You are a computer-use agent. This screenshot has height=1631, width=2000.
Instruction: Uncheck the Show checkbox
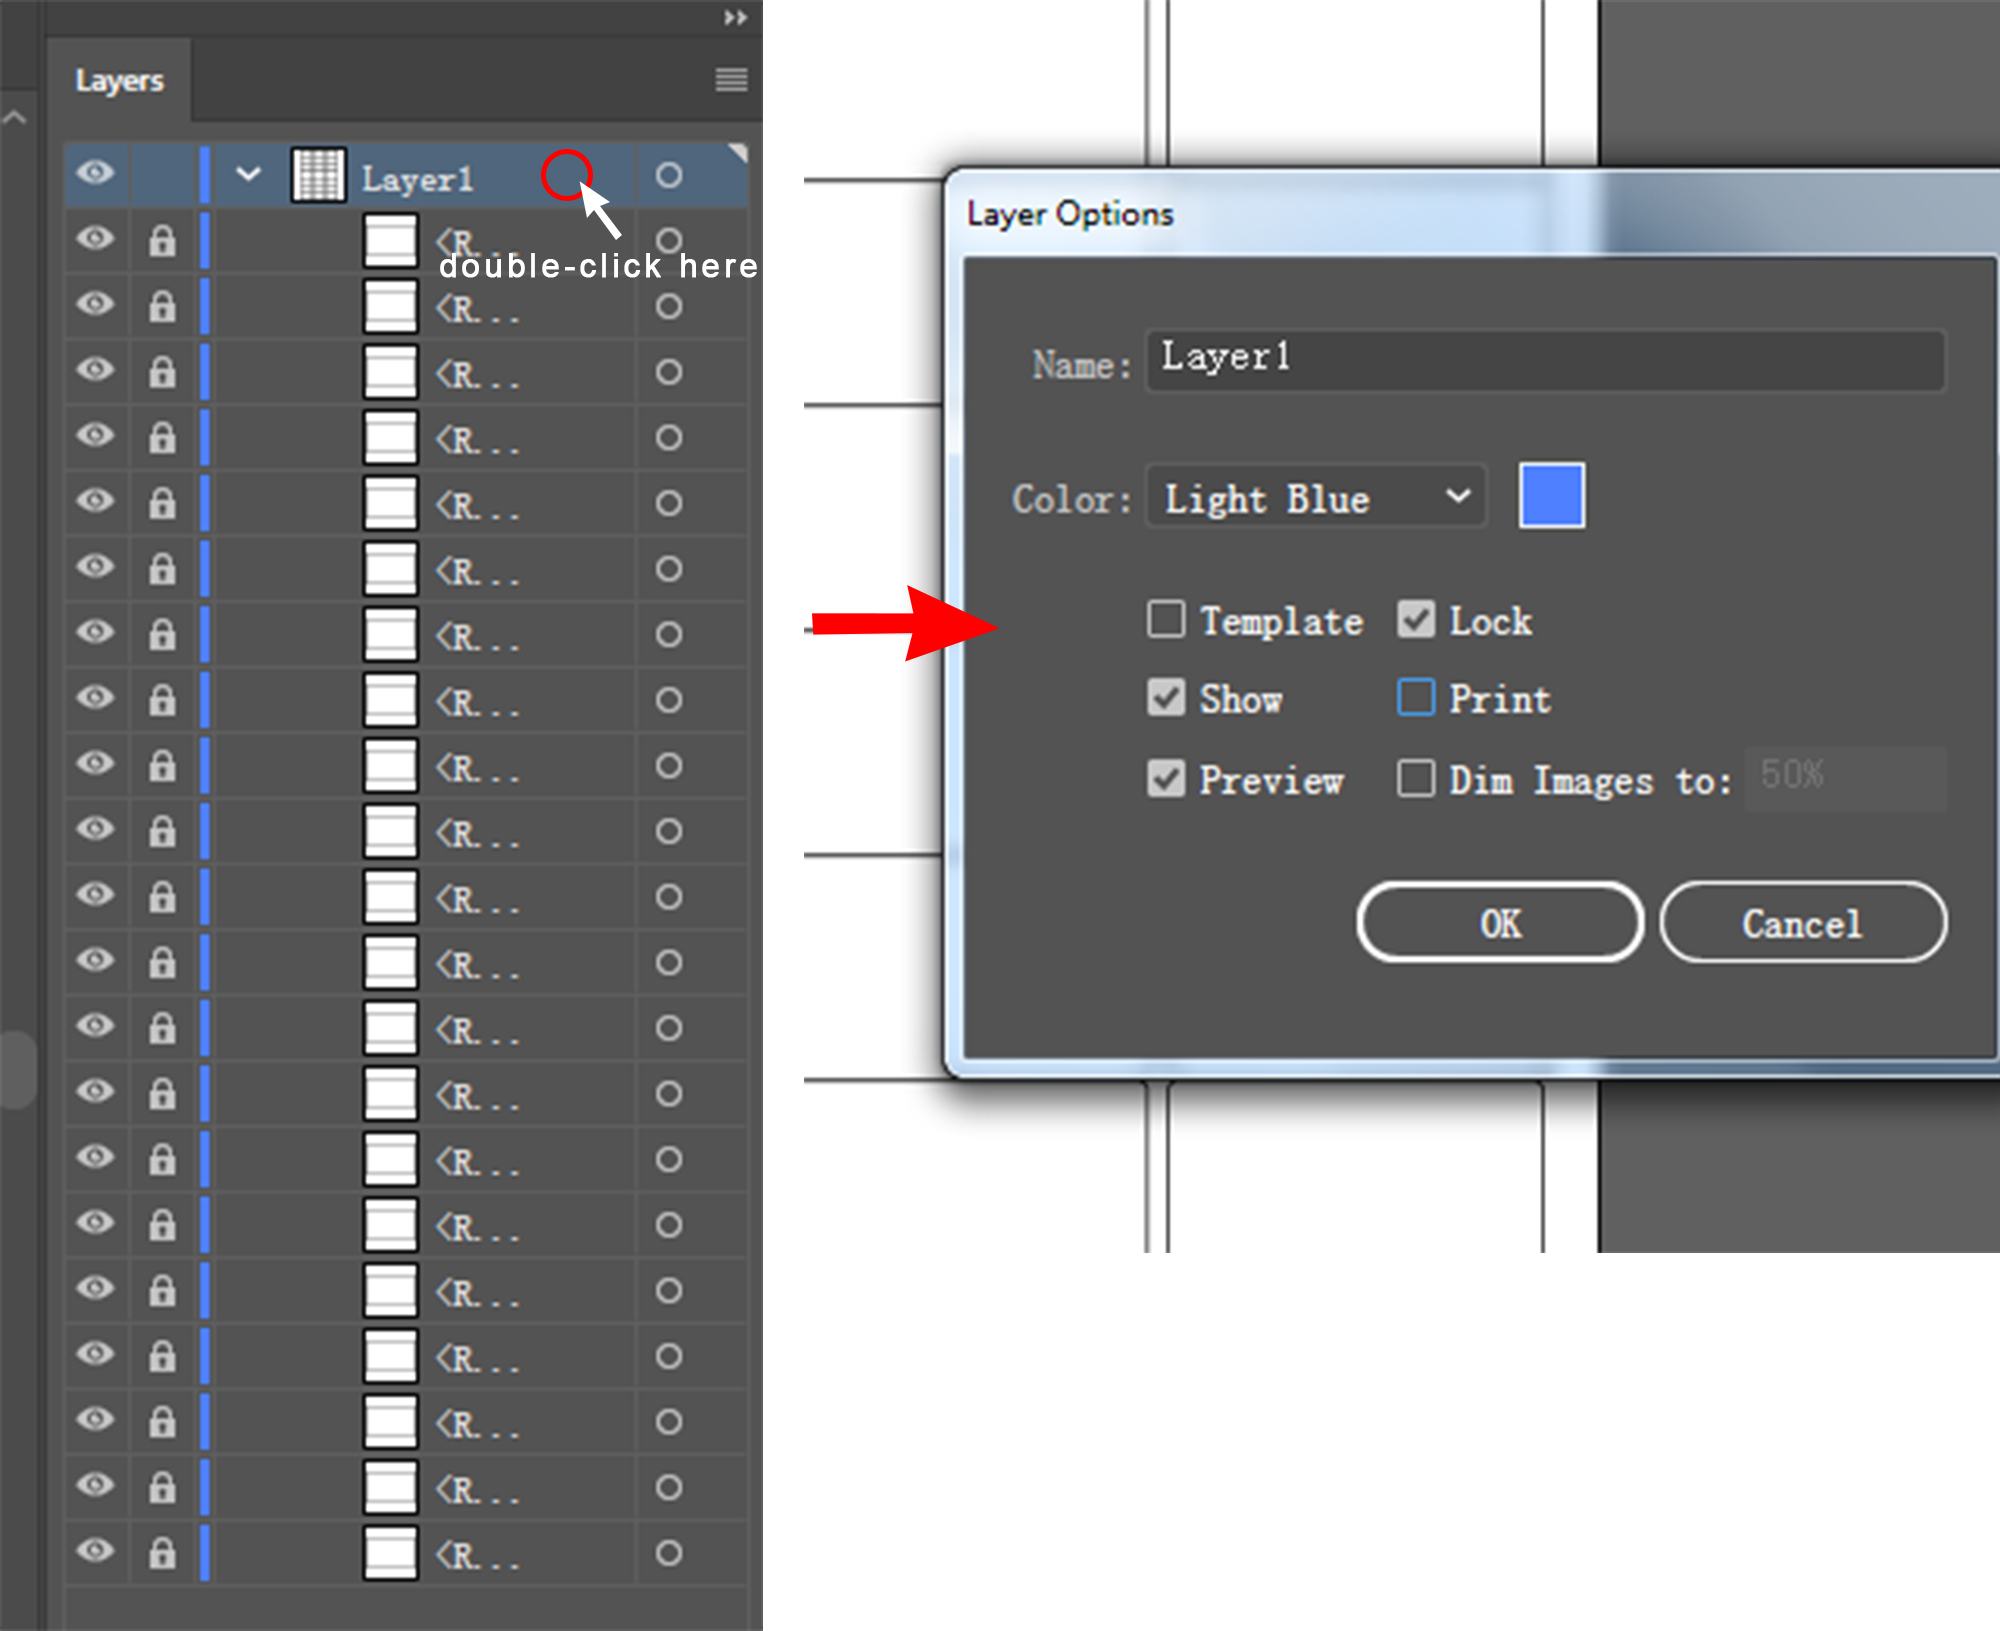tap(1166, 698)
